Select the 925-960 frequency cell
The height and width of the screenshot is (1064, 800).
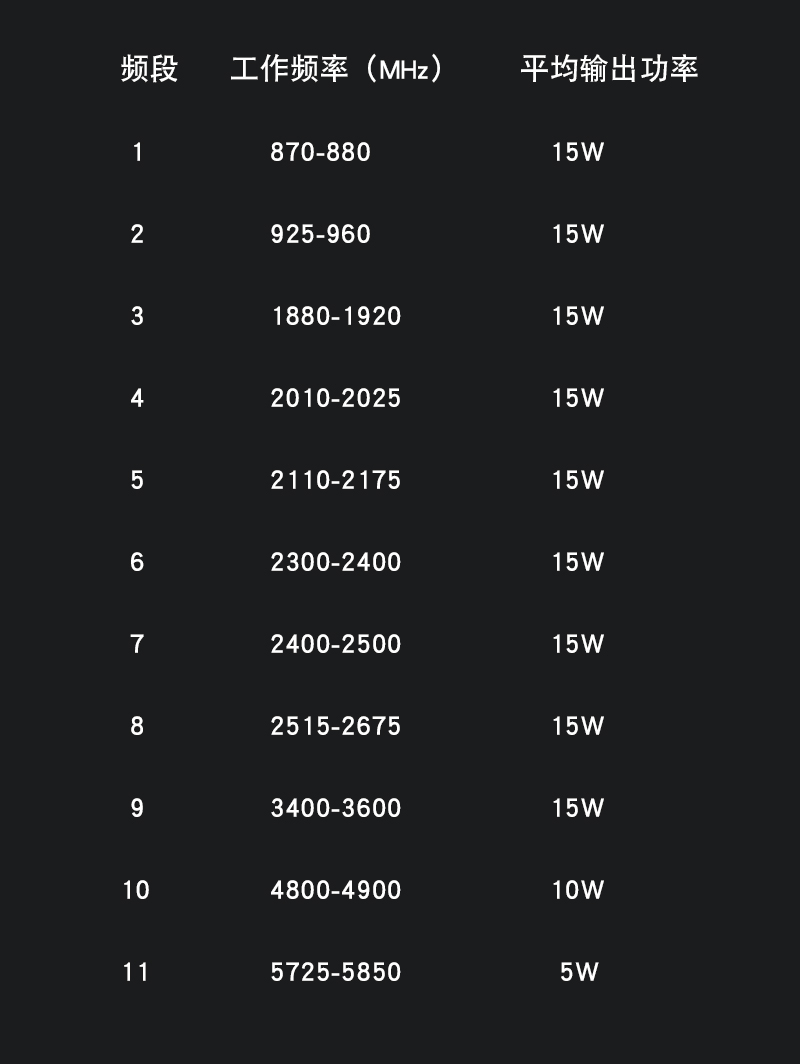pos(320,234)
